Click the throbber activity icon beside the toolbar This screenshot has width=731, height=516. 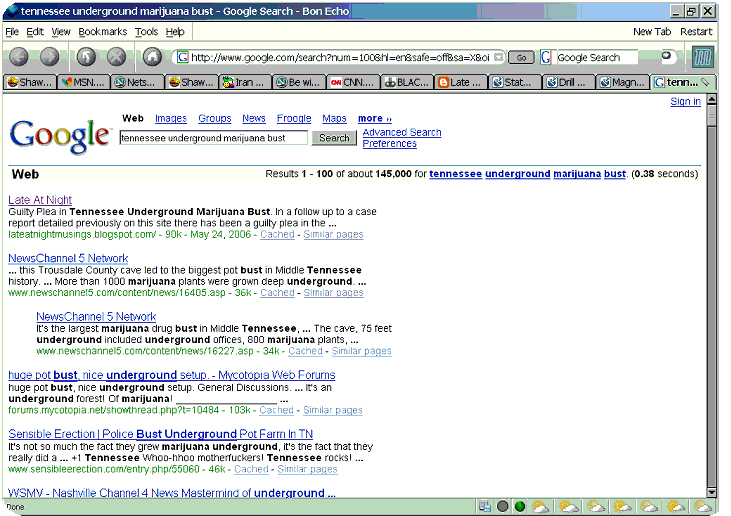click(x=703, y=57)
